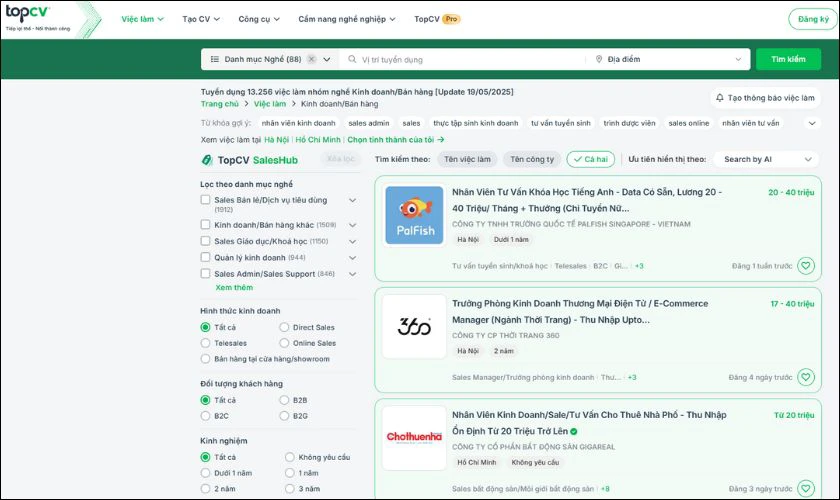
Task: Open the Cẩm nang nghề nghiệp menu
Action: [347, 19]
